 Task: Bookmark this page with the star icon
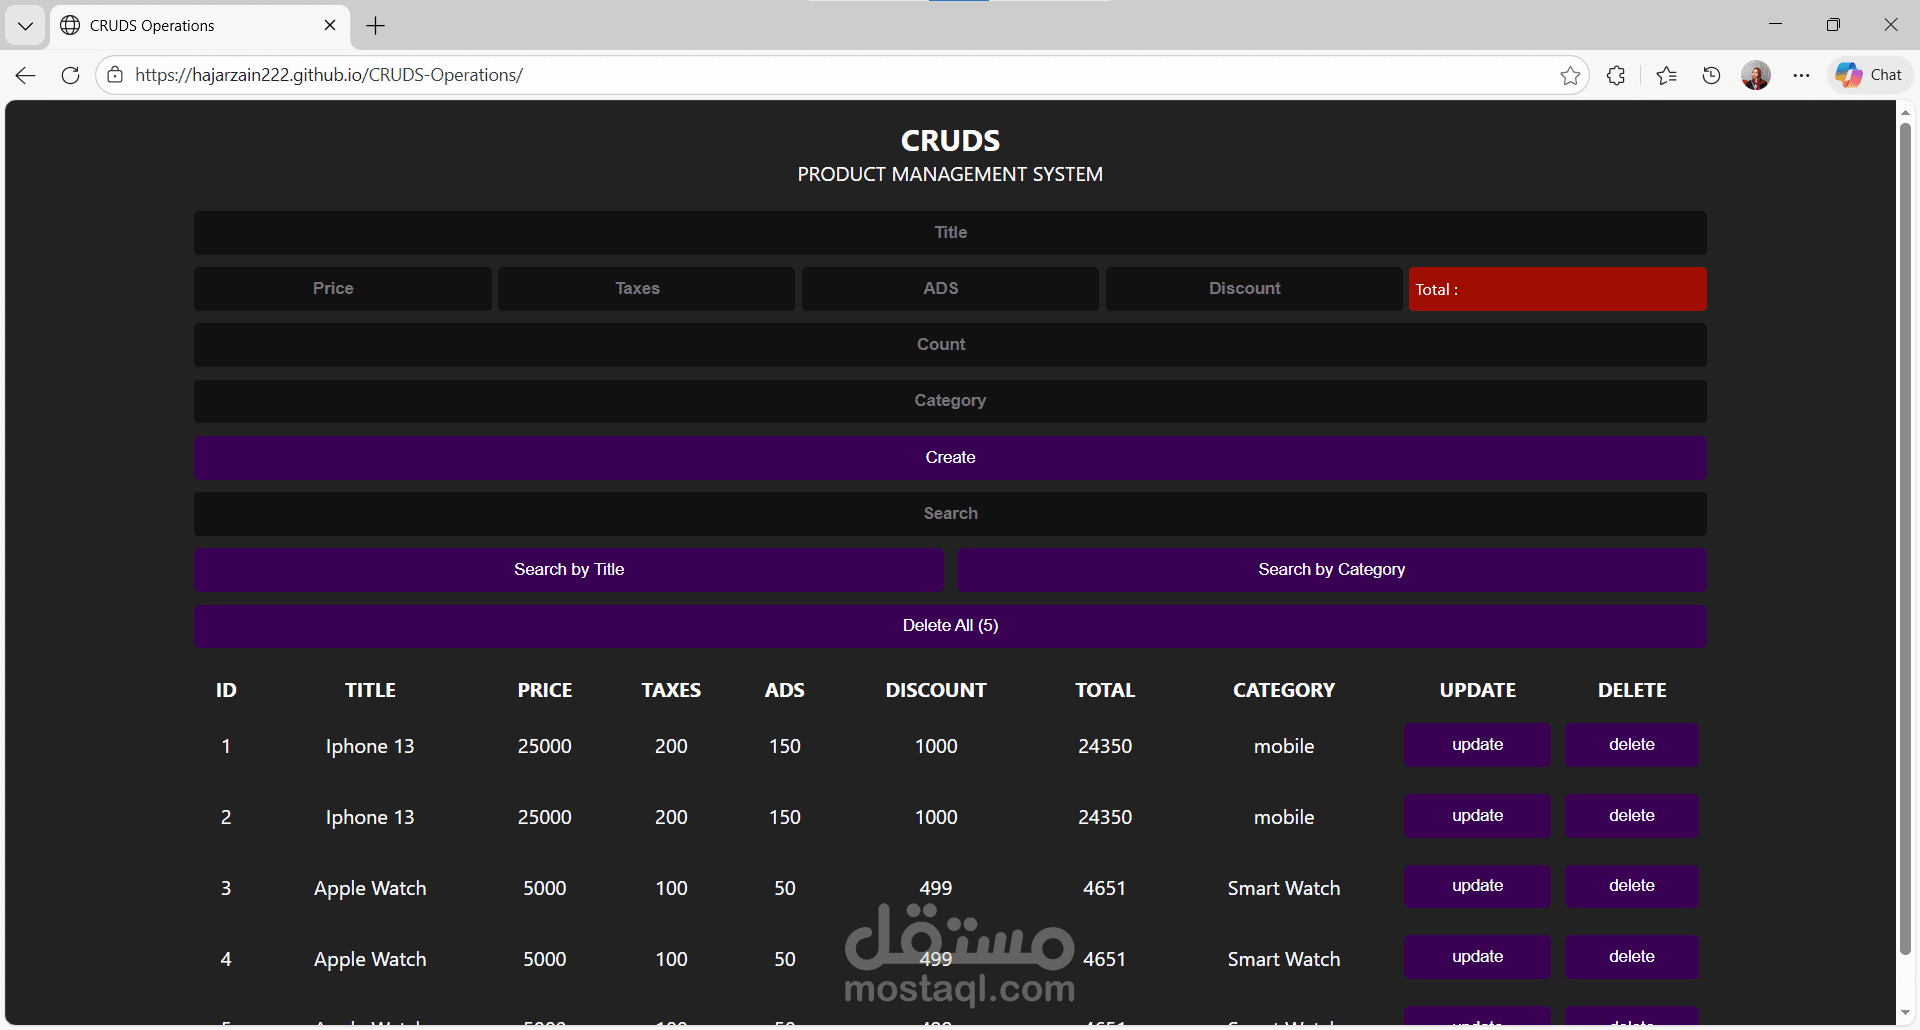1570,75
